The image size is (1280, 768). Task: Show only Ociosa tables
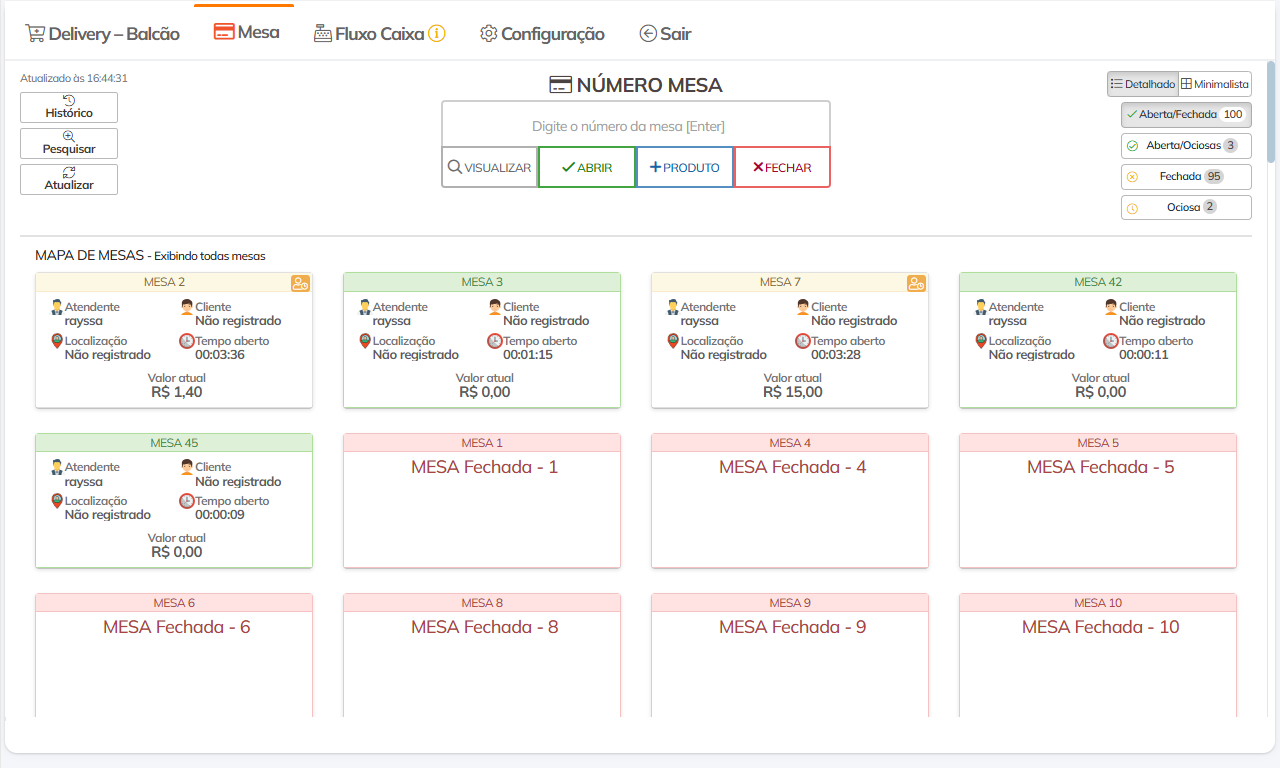[1185, 208]
